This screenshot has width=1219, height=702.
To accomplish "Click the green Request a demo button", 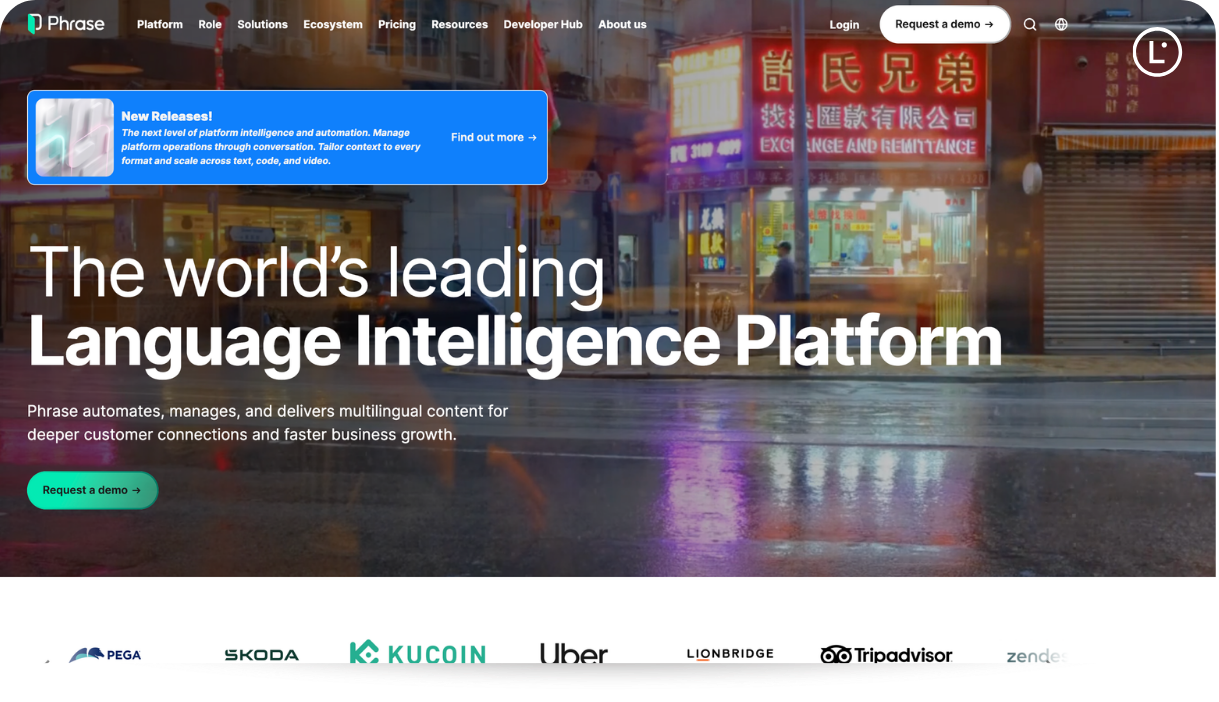I will point(92,490).
